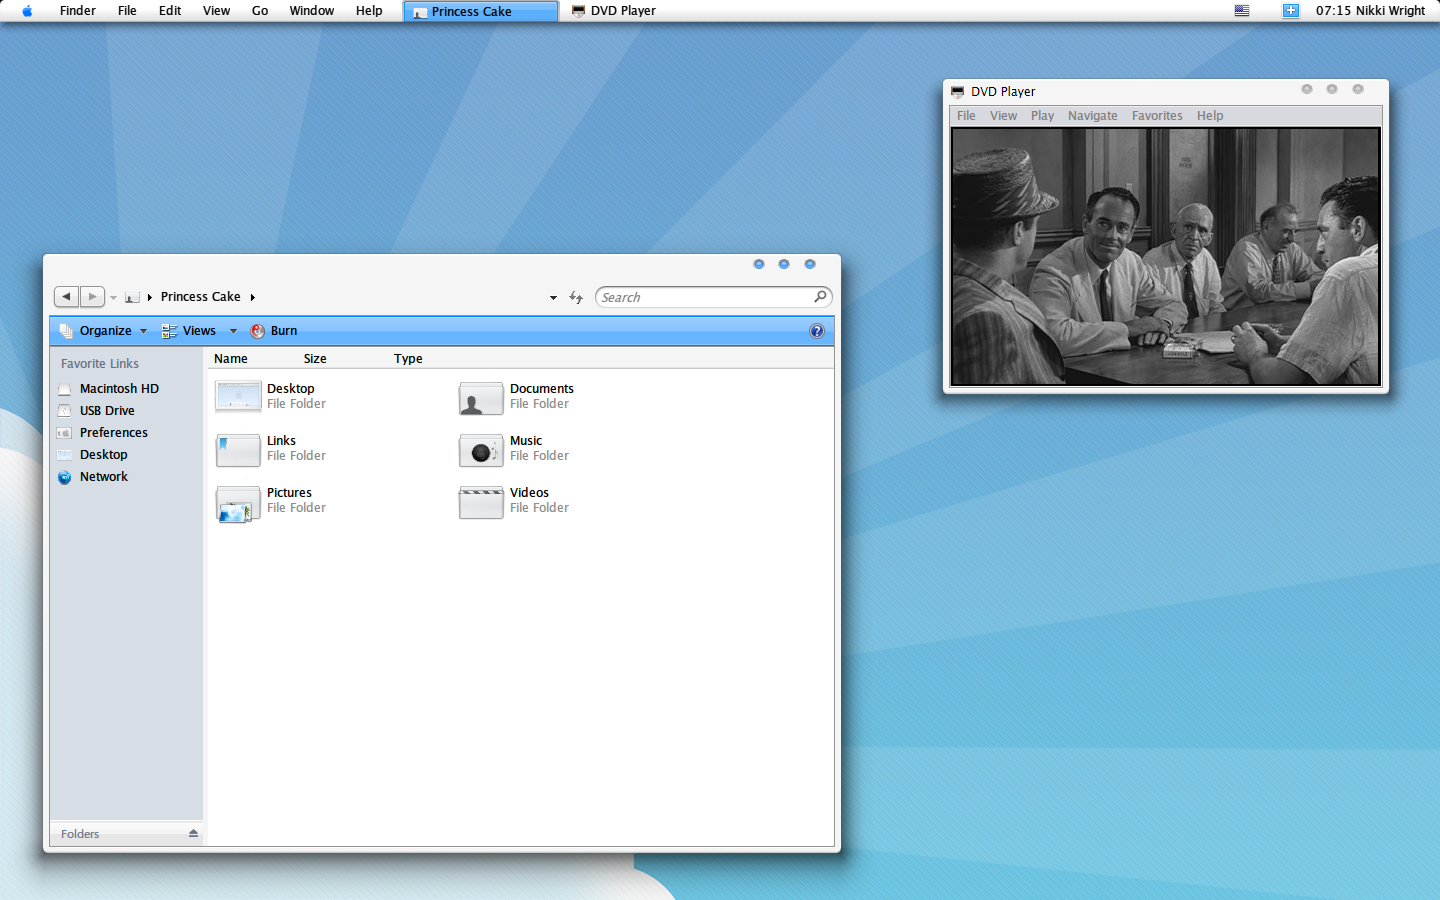Click the user folder icon in address bar
Image resolution: width=1440 pixels, height=900 pixels.
132,298
